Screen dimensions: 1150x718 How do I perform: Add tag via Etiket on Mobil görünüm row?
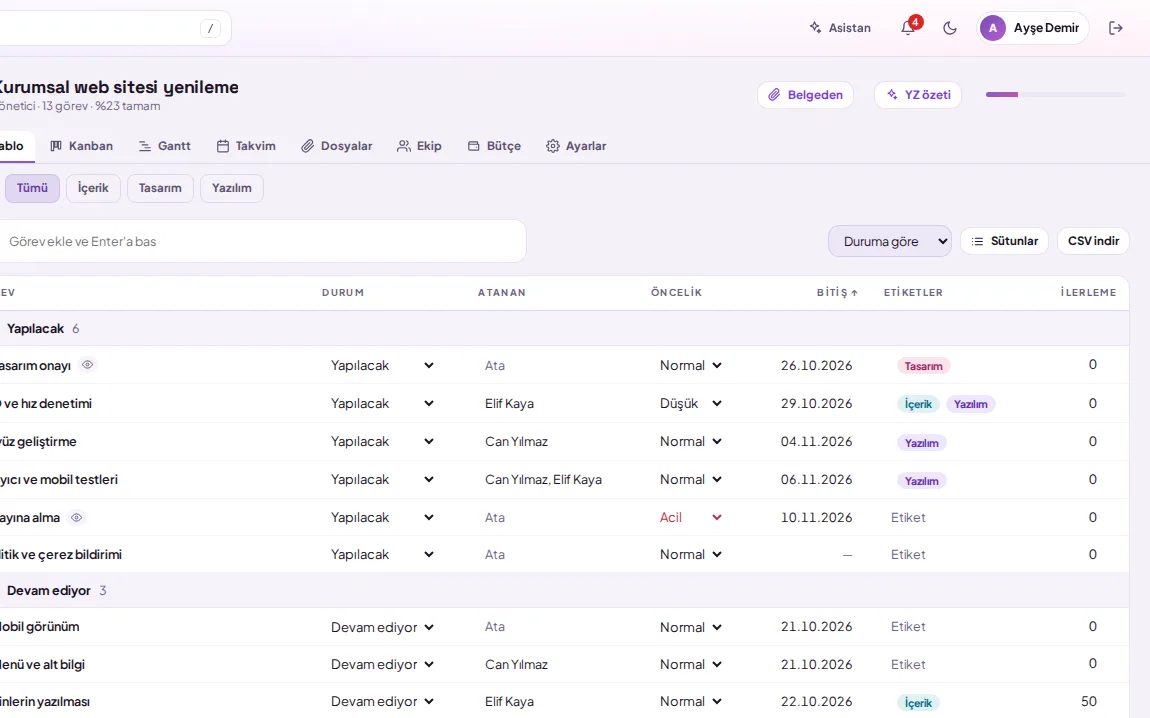pos(908,626)
